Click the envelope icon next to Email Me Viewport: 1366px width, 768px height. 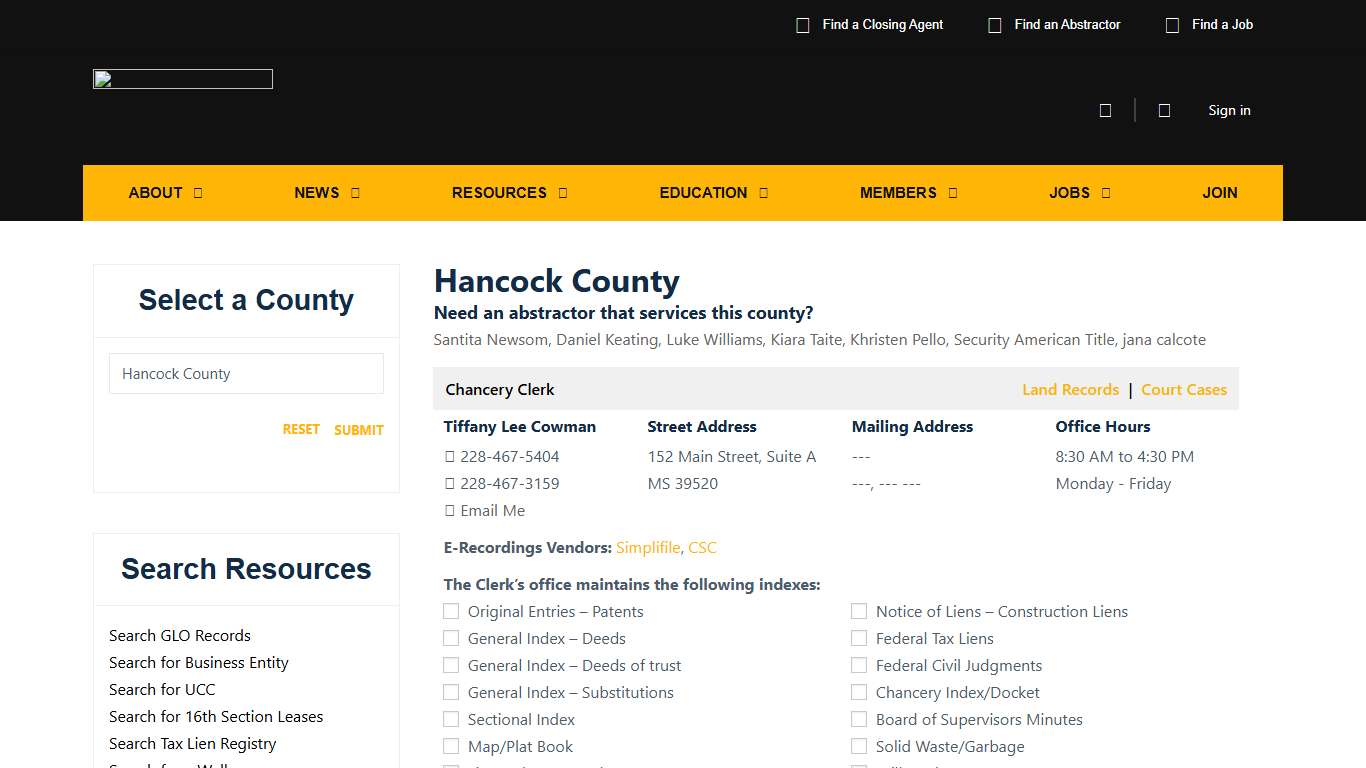[x=449, y=510]
